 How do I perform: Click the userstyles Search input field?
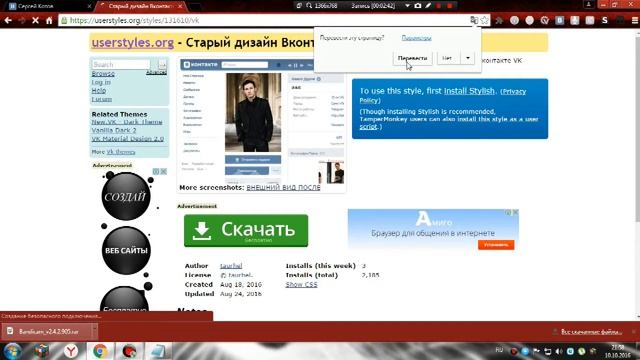(x=121, y=64)
